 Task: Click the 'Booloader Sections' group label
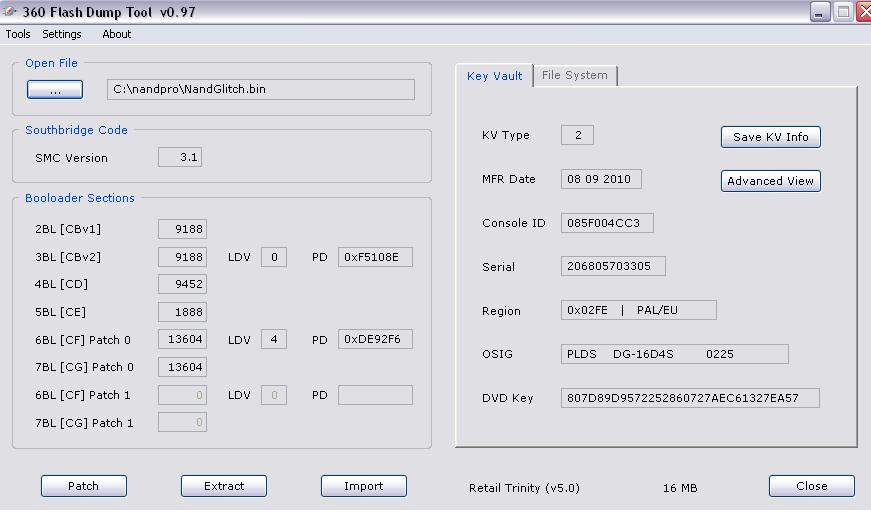(79, 198)
